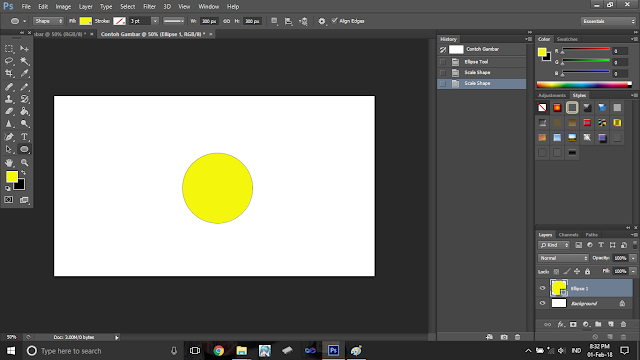Select the Move tool
640x360 pixels.
pos(24,49)
